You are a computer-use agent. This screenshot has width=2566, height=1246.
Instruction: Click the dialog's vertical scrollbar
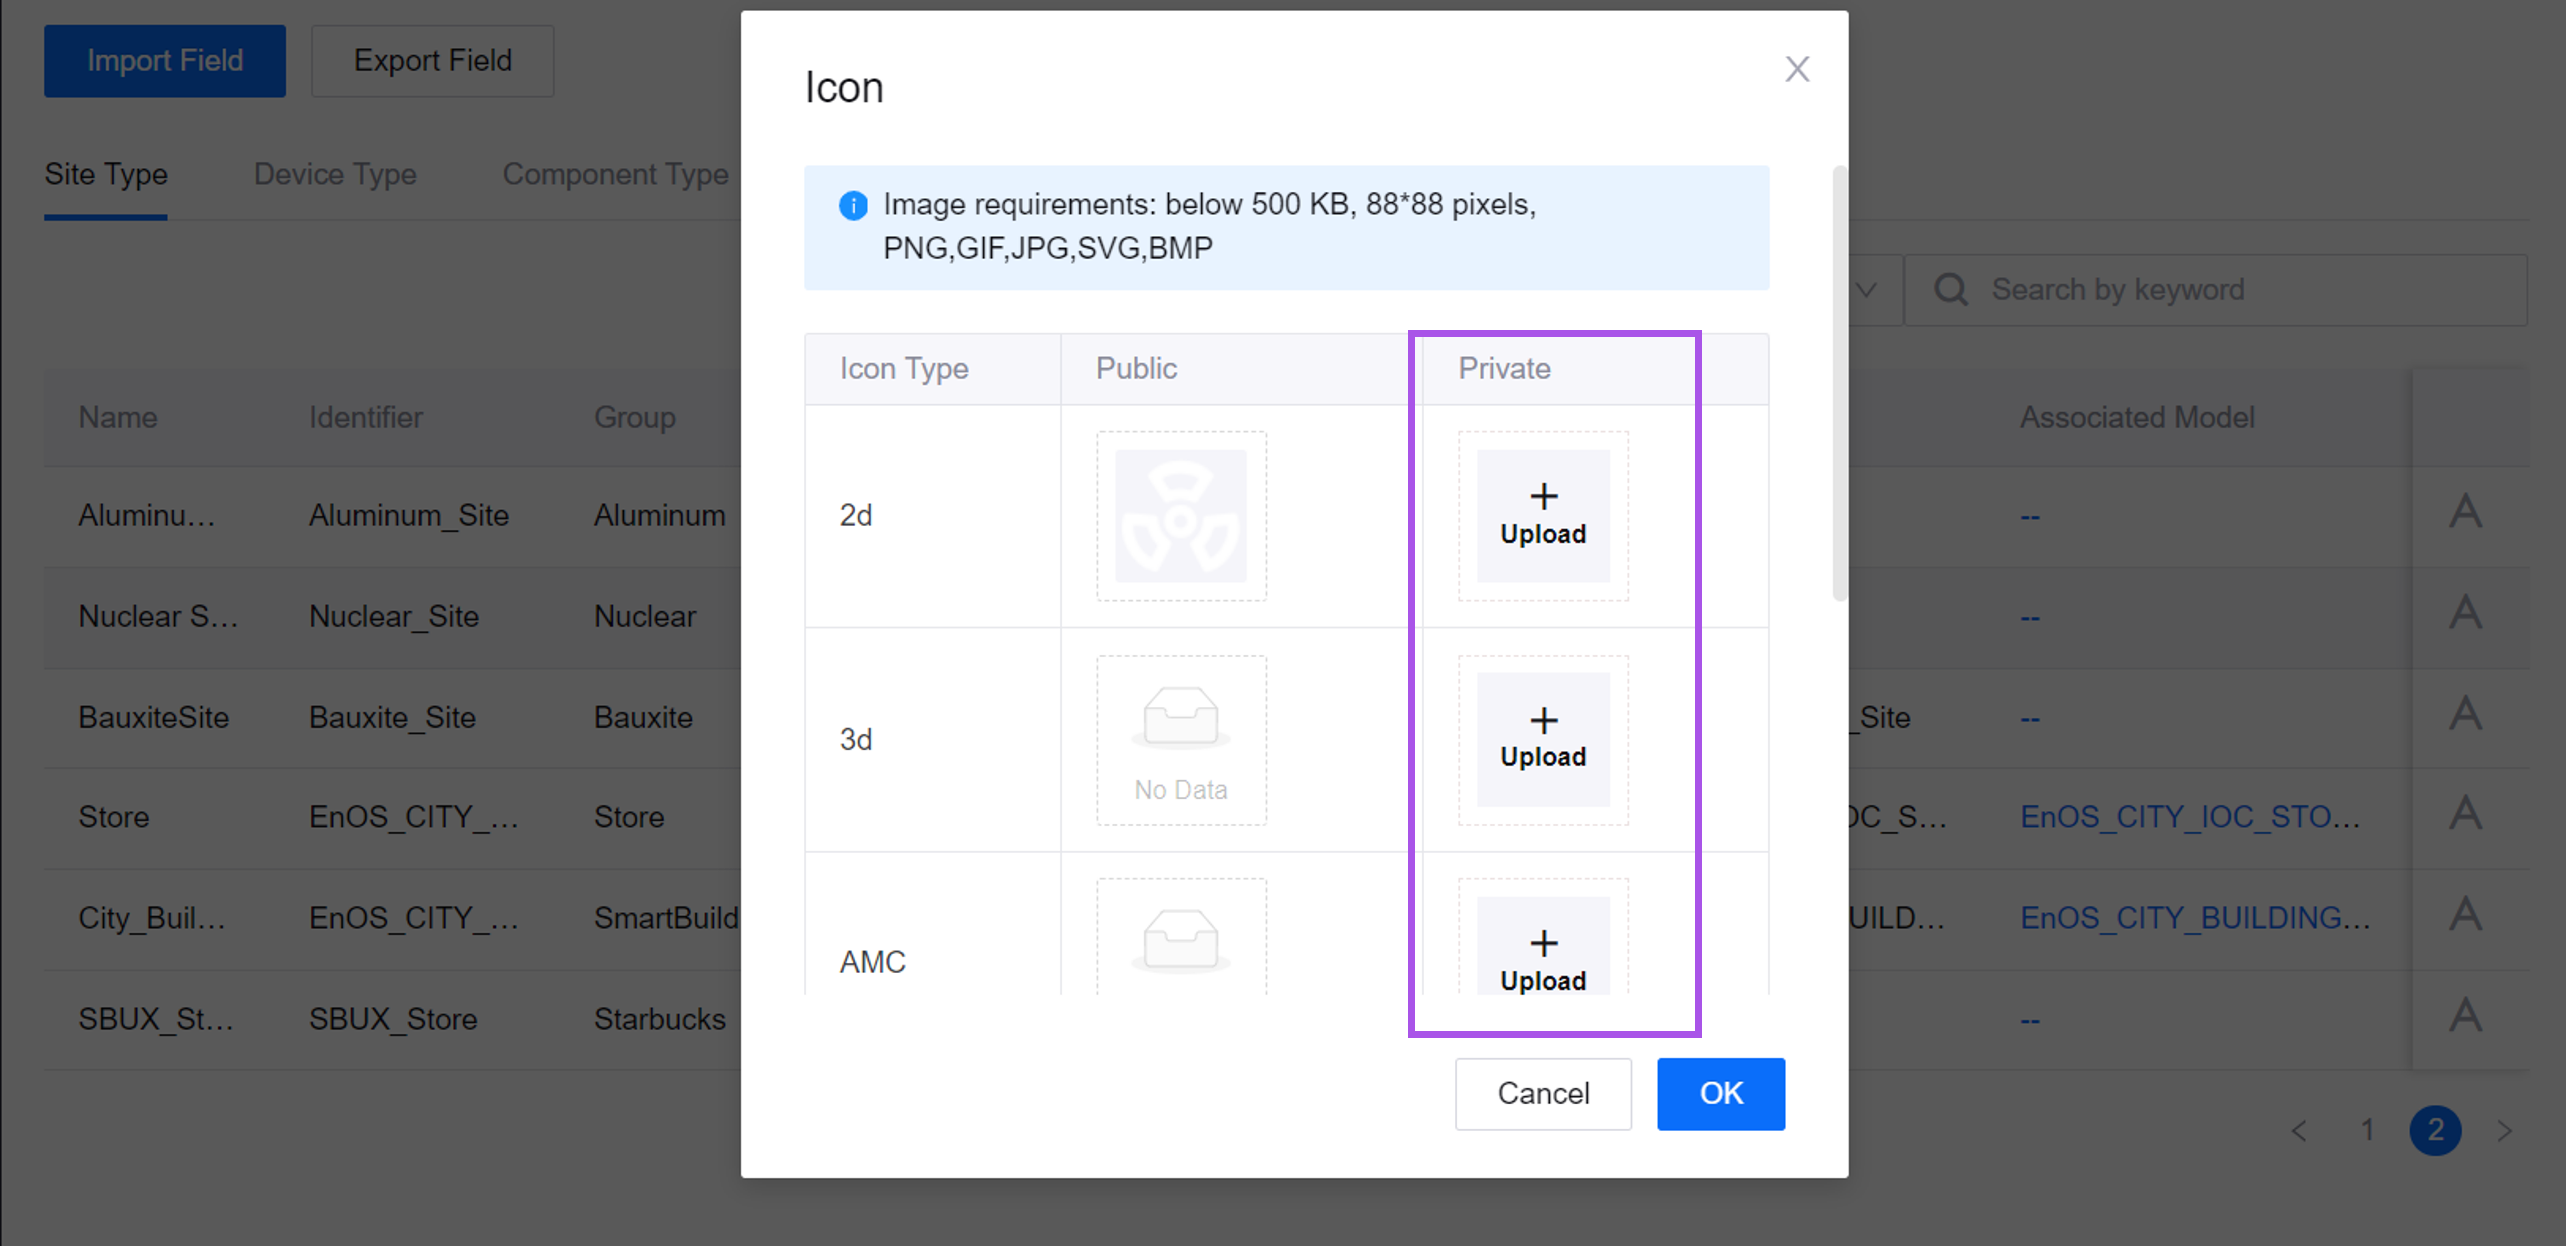(x=1838, y=385)
